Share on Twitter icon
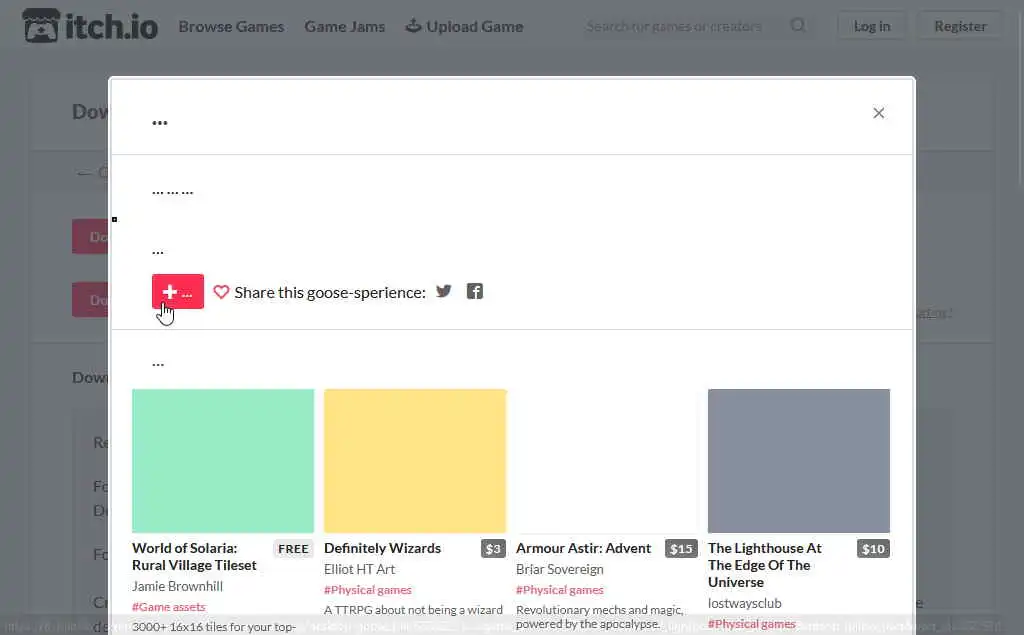 pos(443,291)
